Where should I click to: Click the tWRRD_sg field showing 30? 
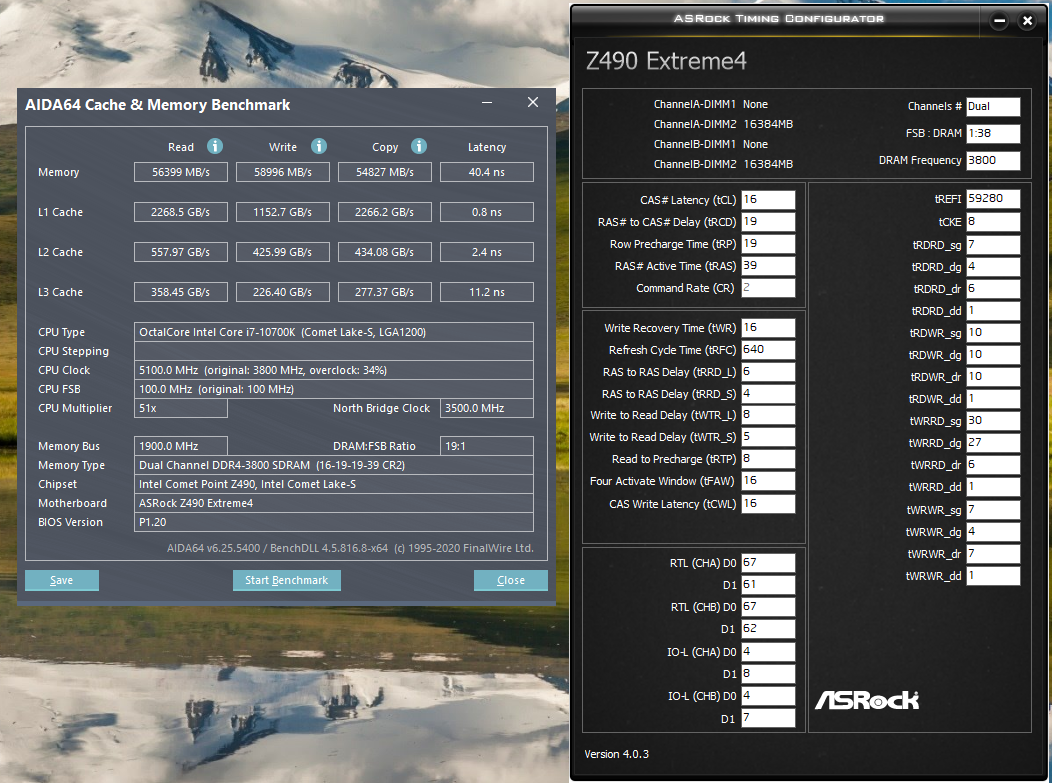(993, 421)
